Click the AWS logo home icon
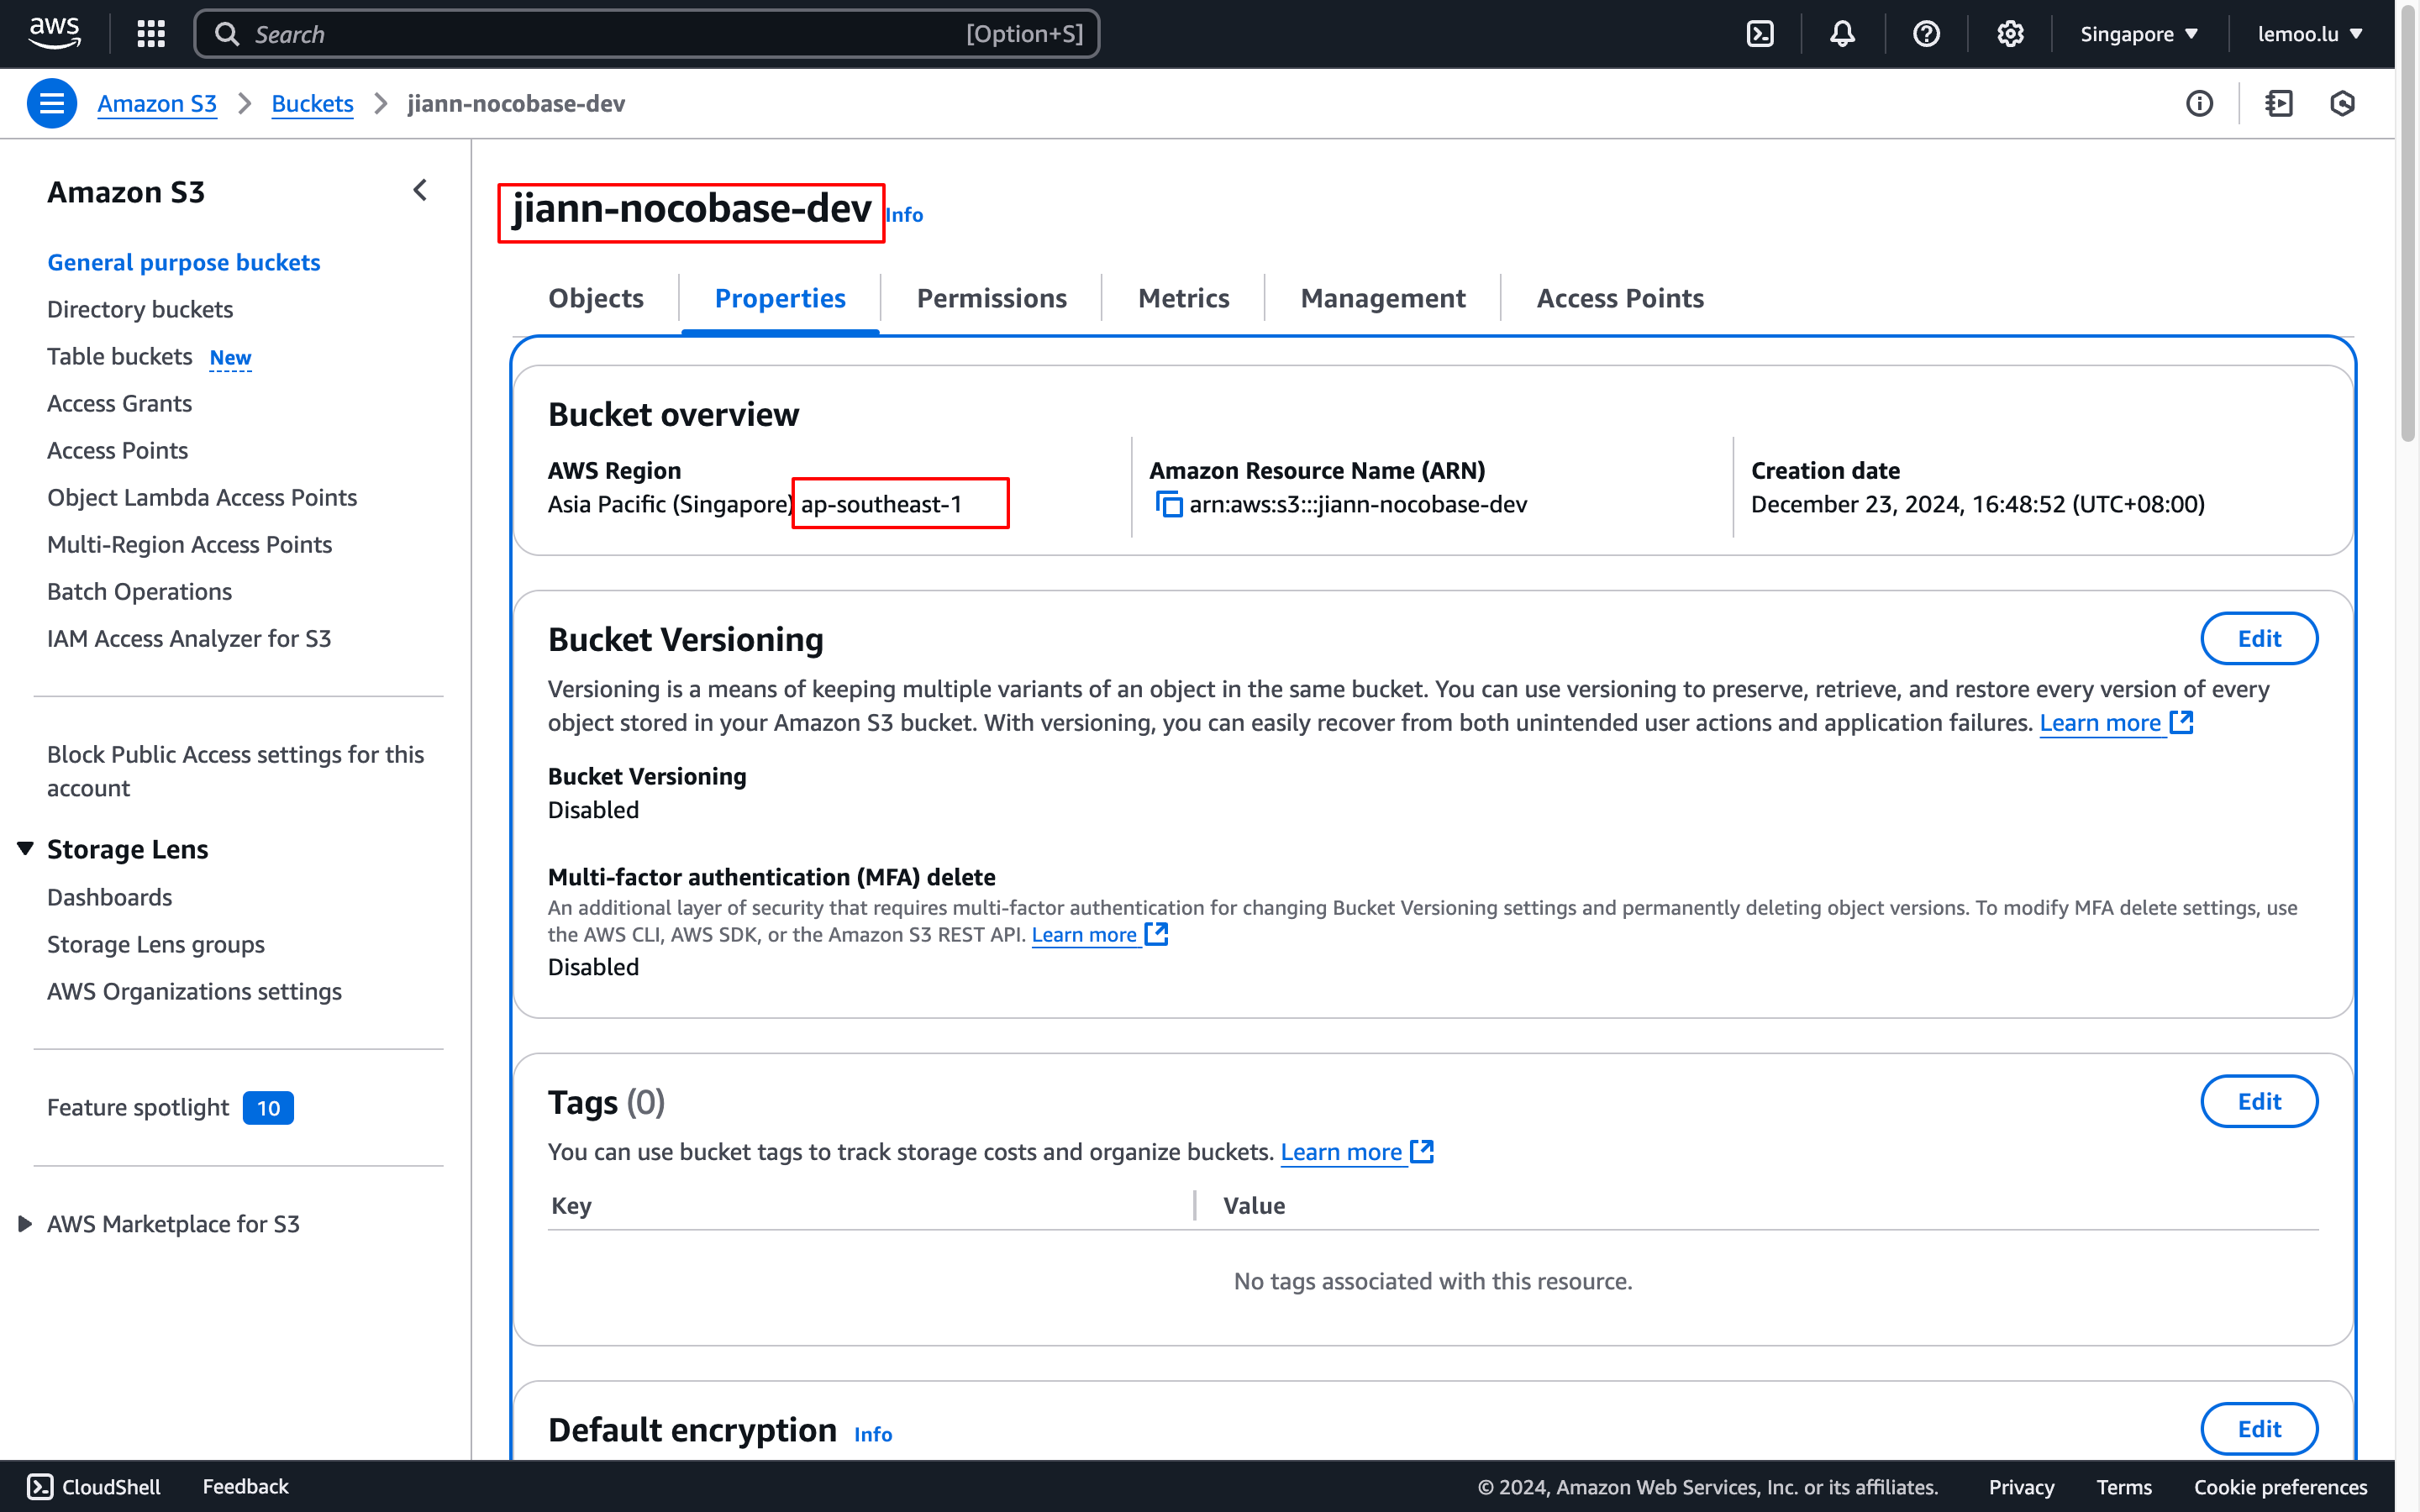The image size is (2420, 1512). click(54, 32)
